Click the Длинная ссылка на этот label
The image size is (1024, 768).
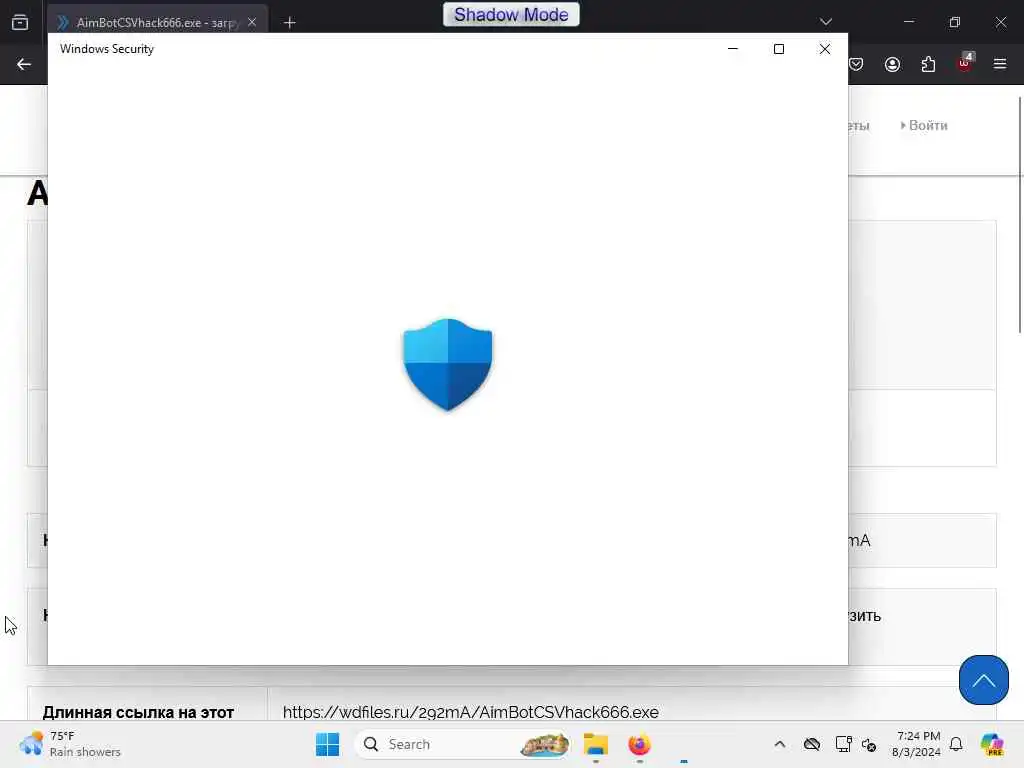pos(138,712)
